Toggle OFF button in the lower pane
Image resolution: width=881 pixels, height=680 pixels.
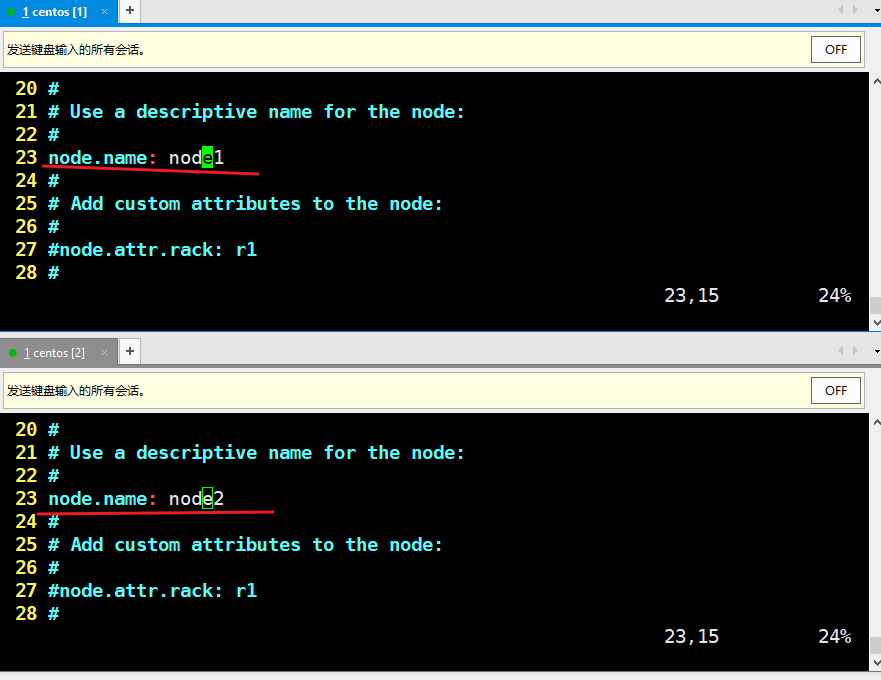835,391
